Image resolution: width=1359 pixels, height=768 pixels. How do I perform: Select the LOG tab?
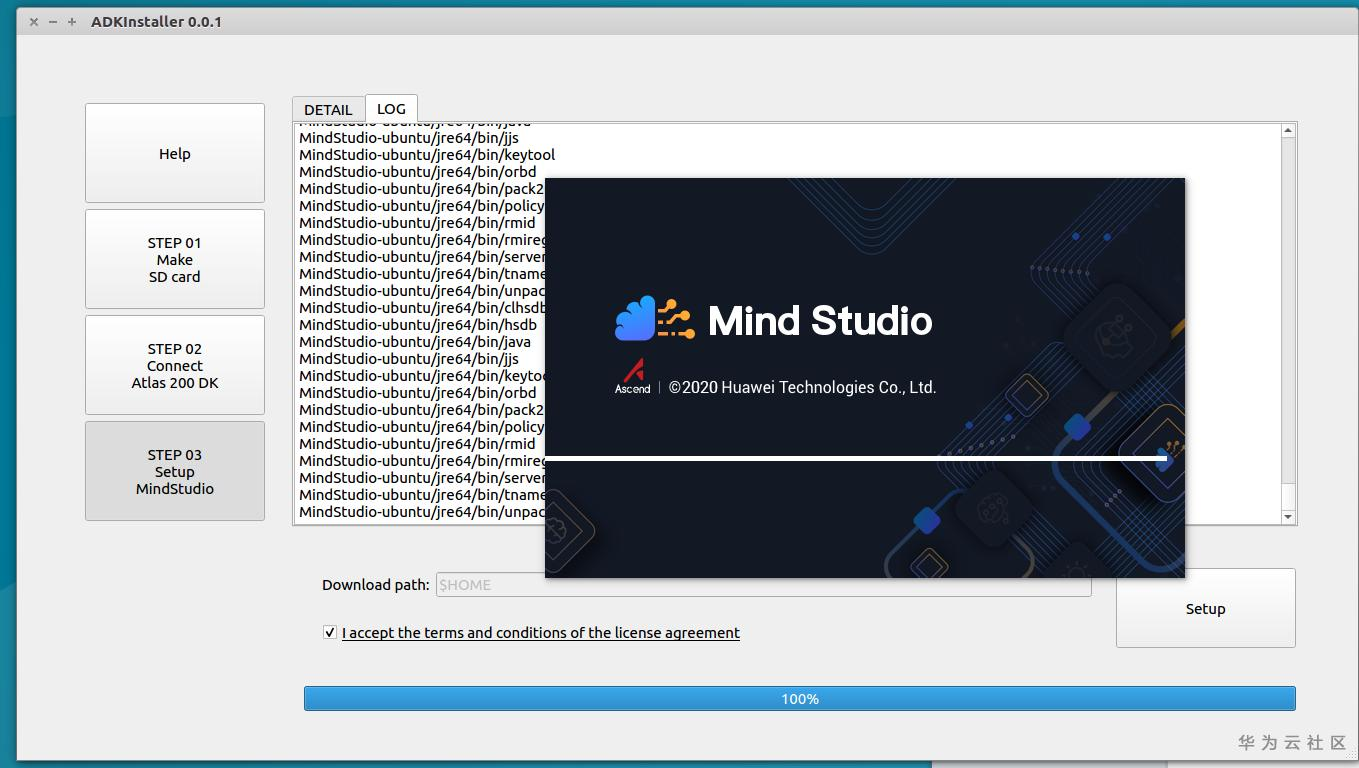coord(391,108)
